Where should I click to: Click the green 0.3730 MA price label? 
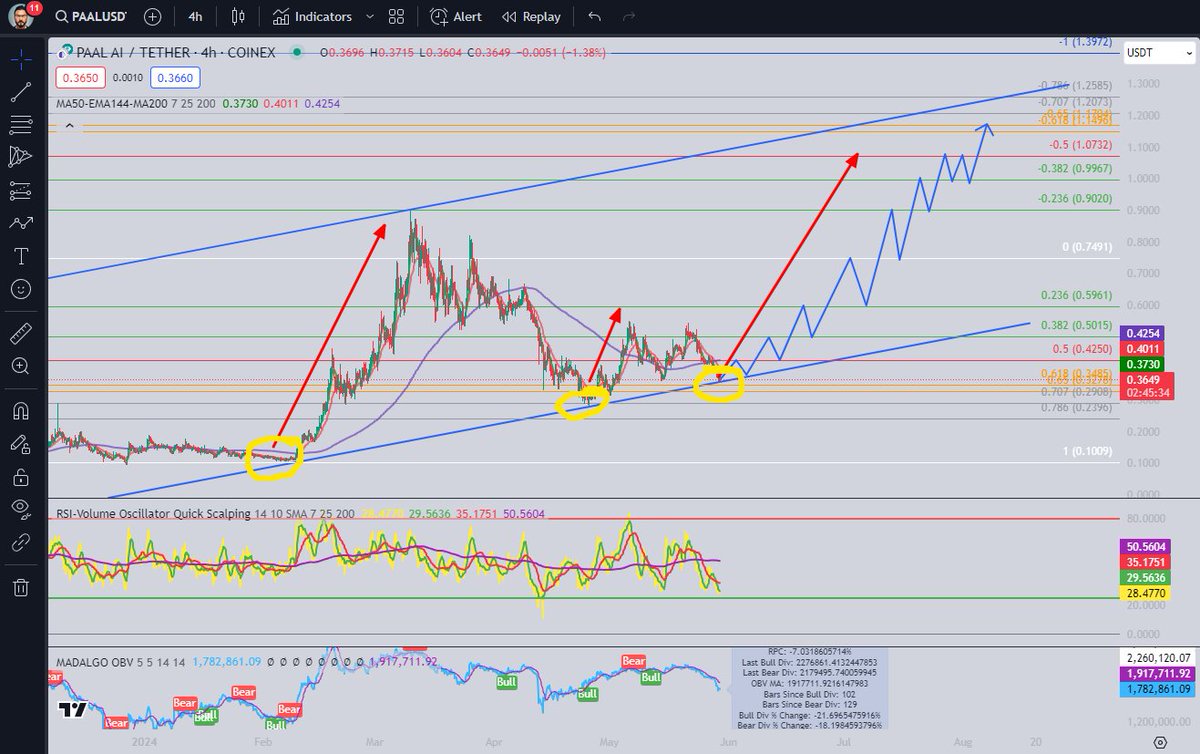coord(1141,366)
